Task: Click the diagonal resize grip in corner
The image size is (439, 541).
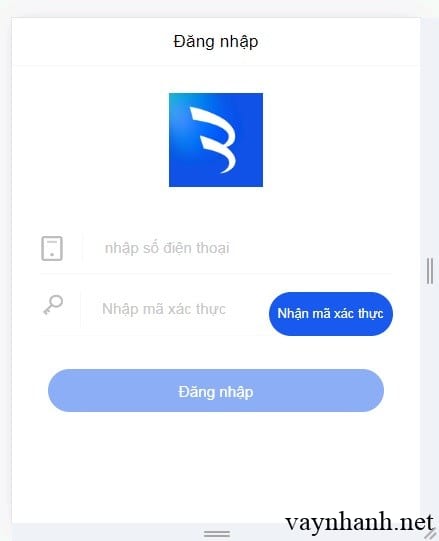Action: (430, 534)
